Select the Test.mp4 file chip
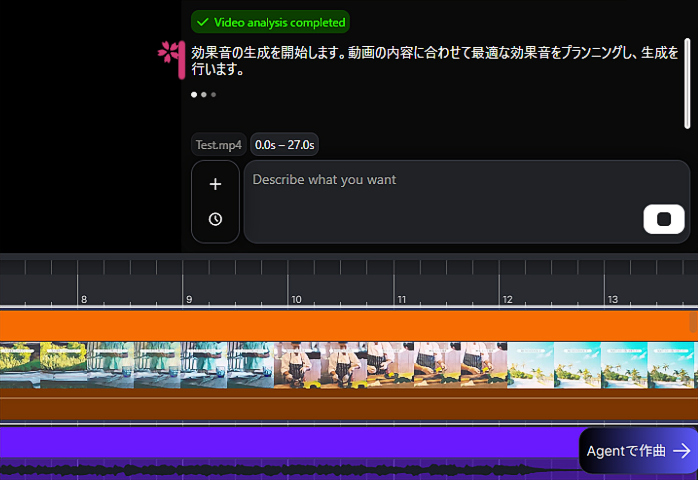The width and height of the screenshot is (698, 480). (218, 145)
